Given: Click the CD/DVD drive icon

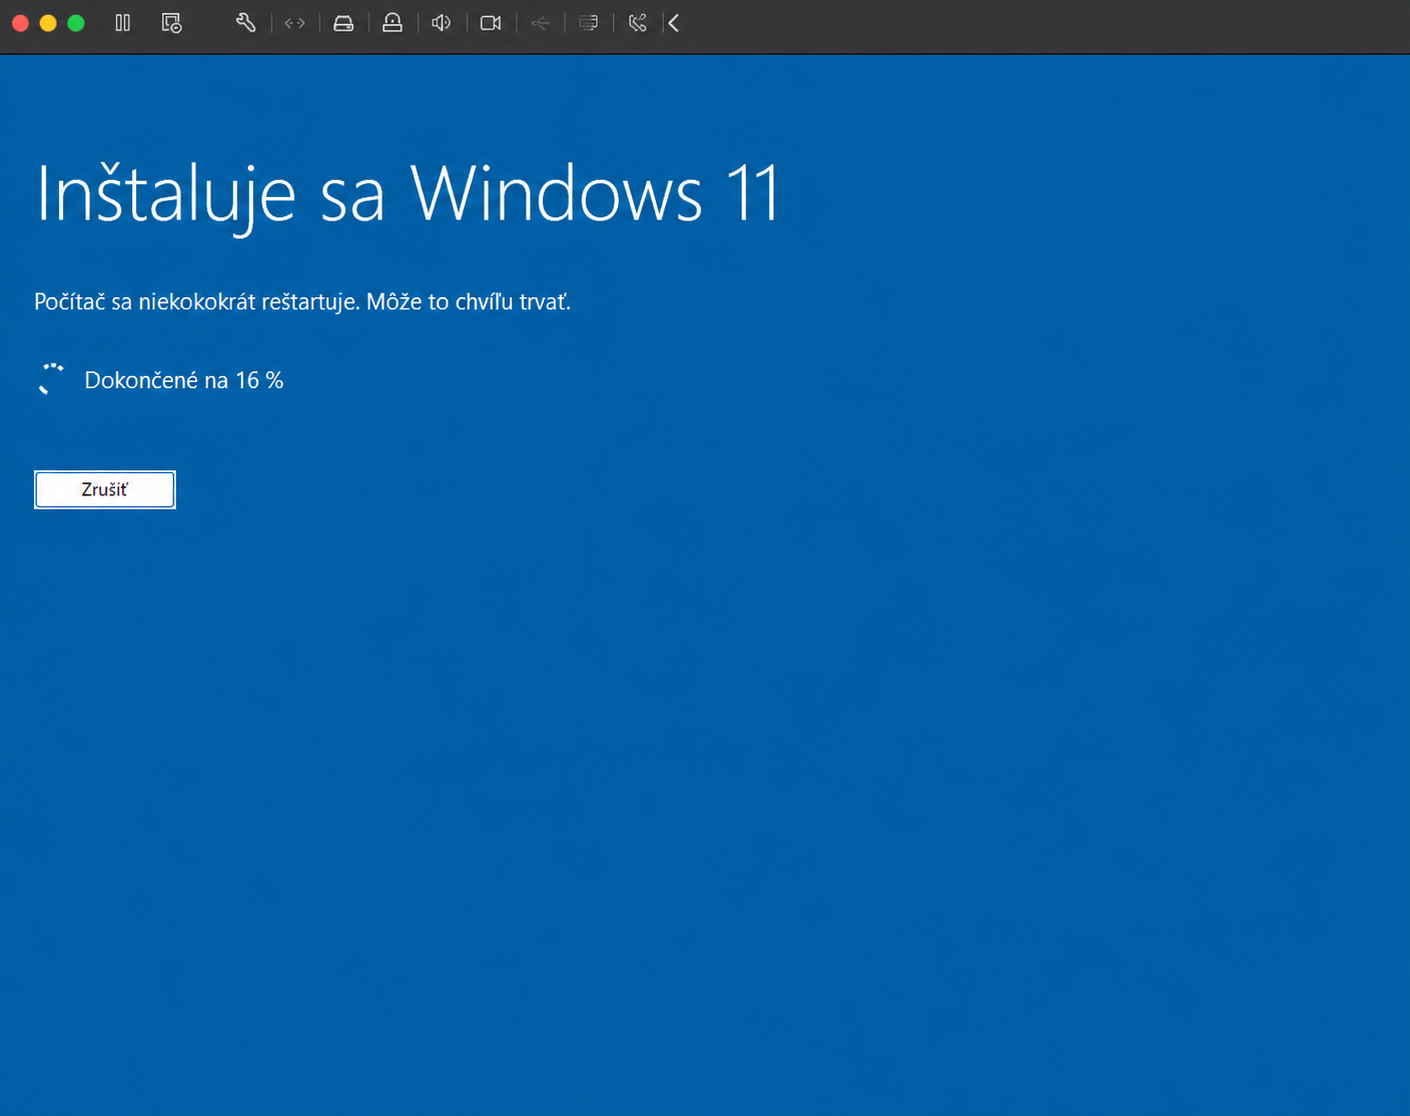Looking at the screenshot, I should pyautogui.click(x=392, y=23).
